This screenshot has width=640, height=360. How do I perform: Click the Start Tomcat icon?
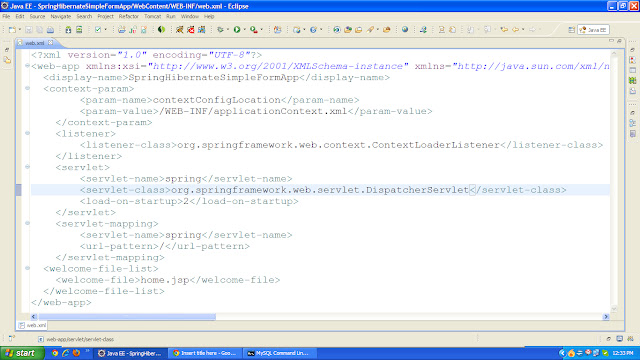pos(180,30)
